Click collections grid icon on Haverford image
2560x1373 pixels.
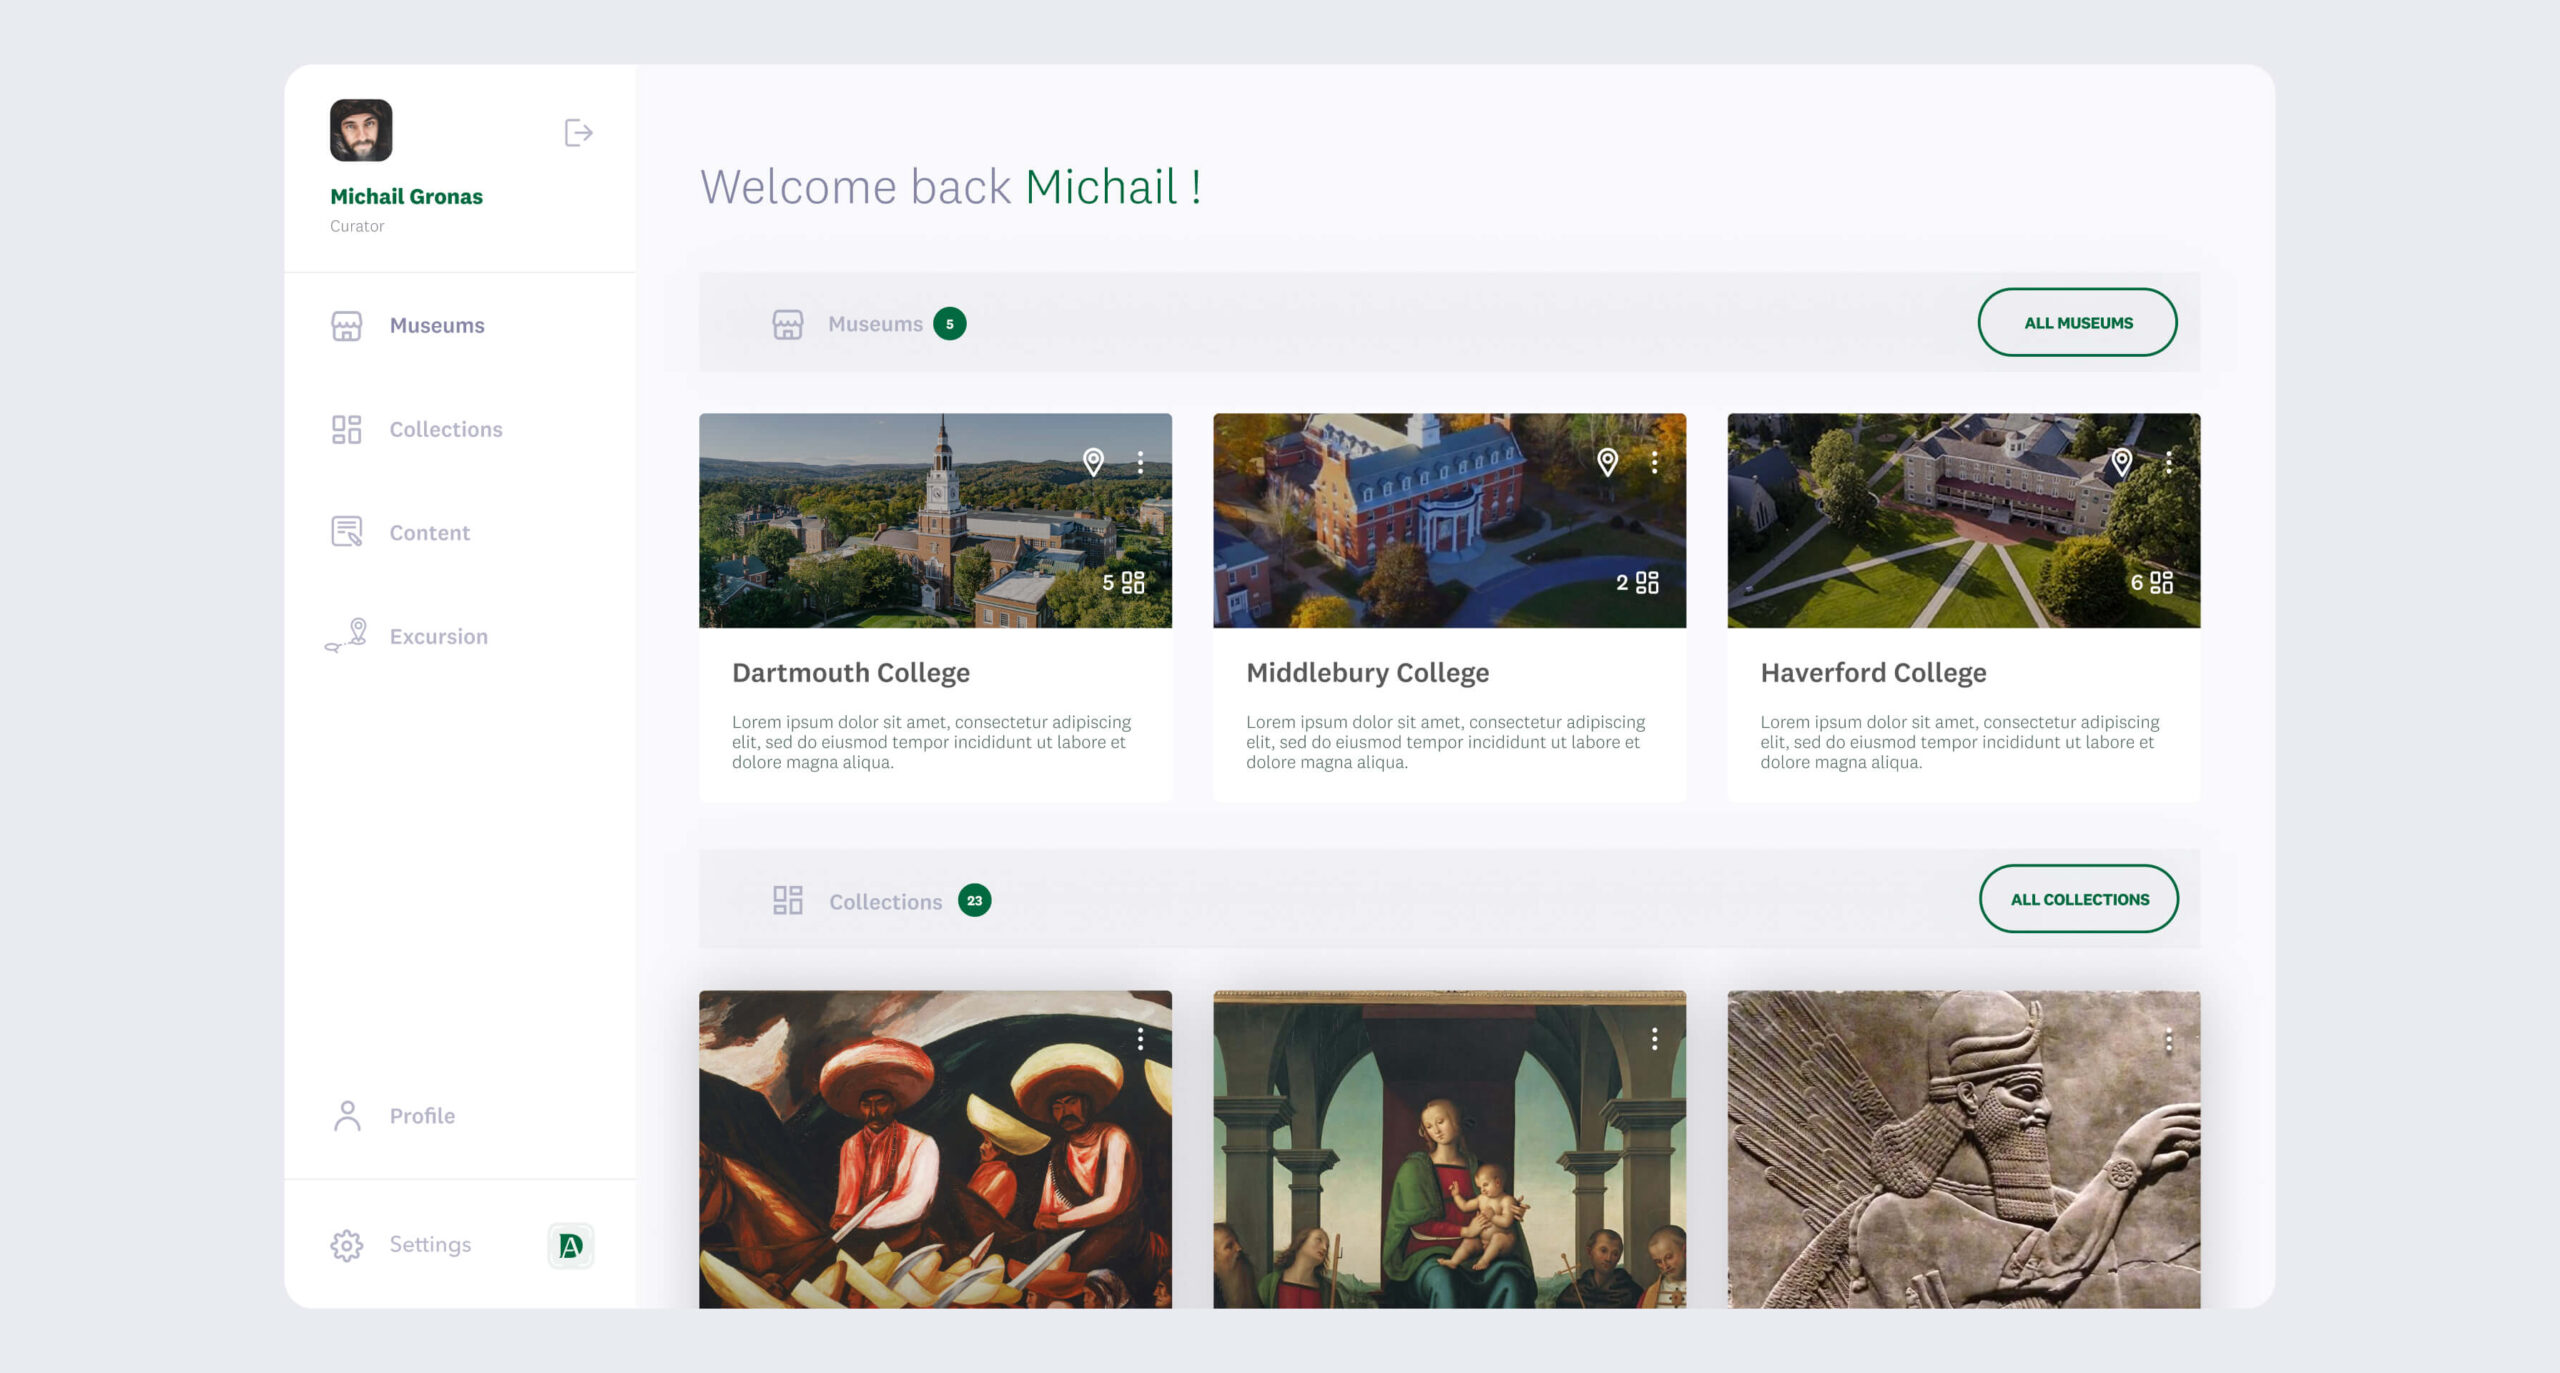[x=2161, y=583]
